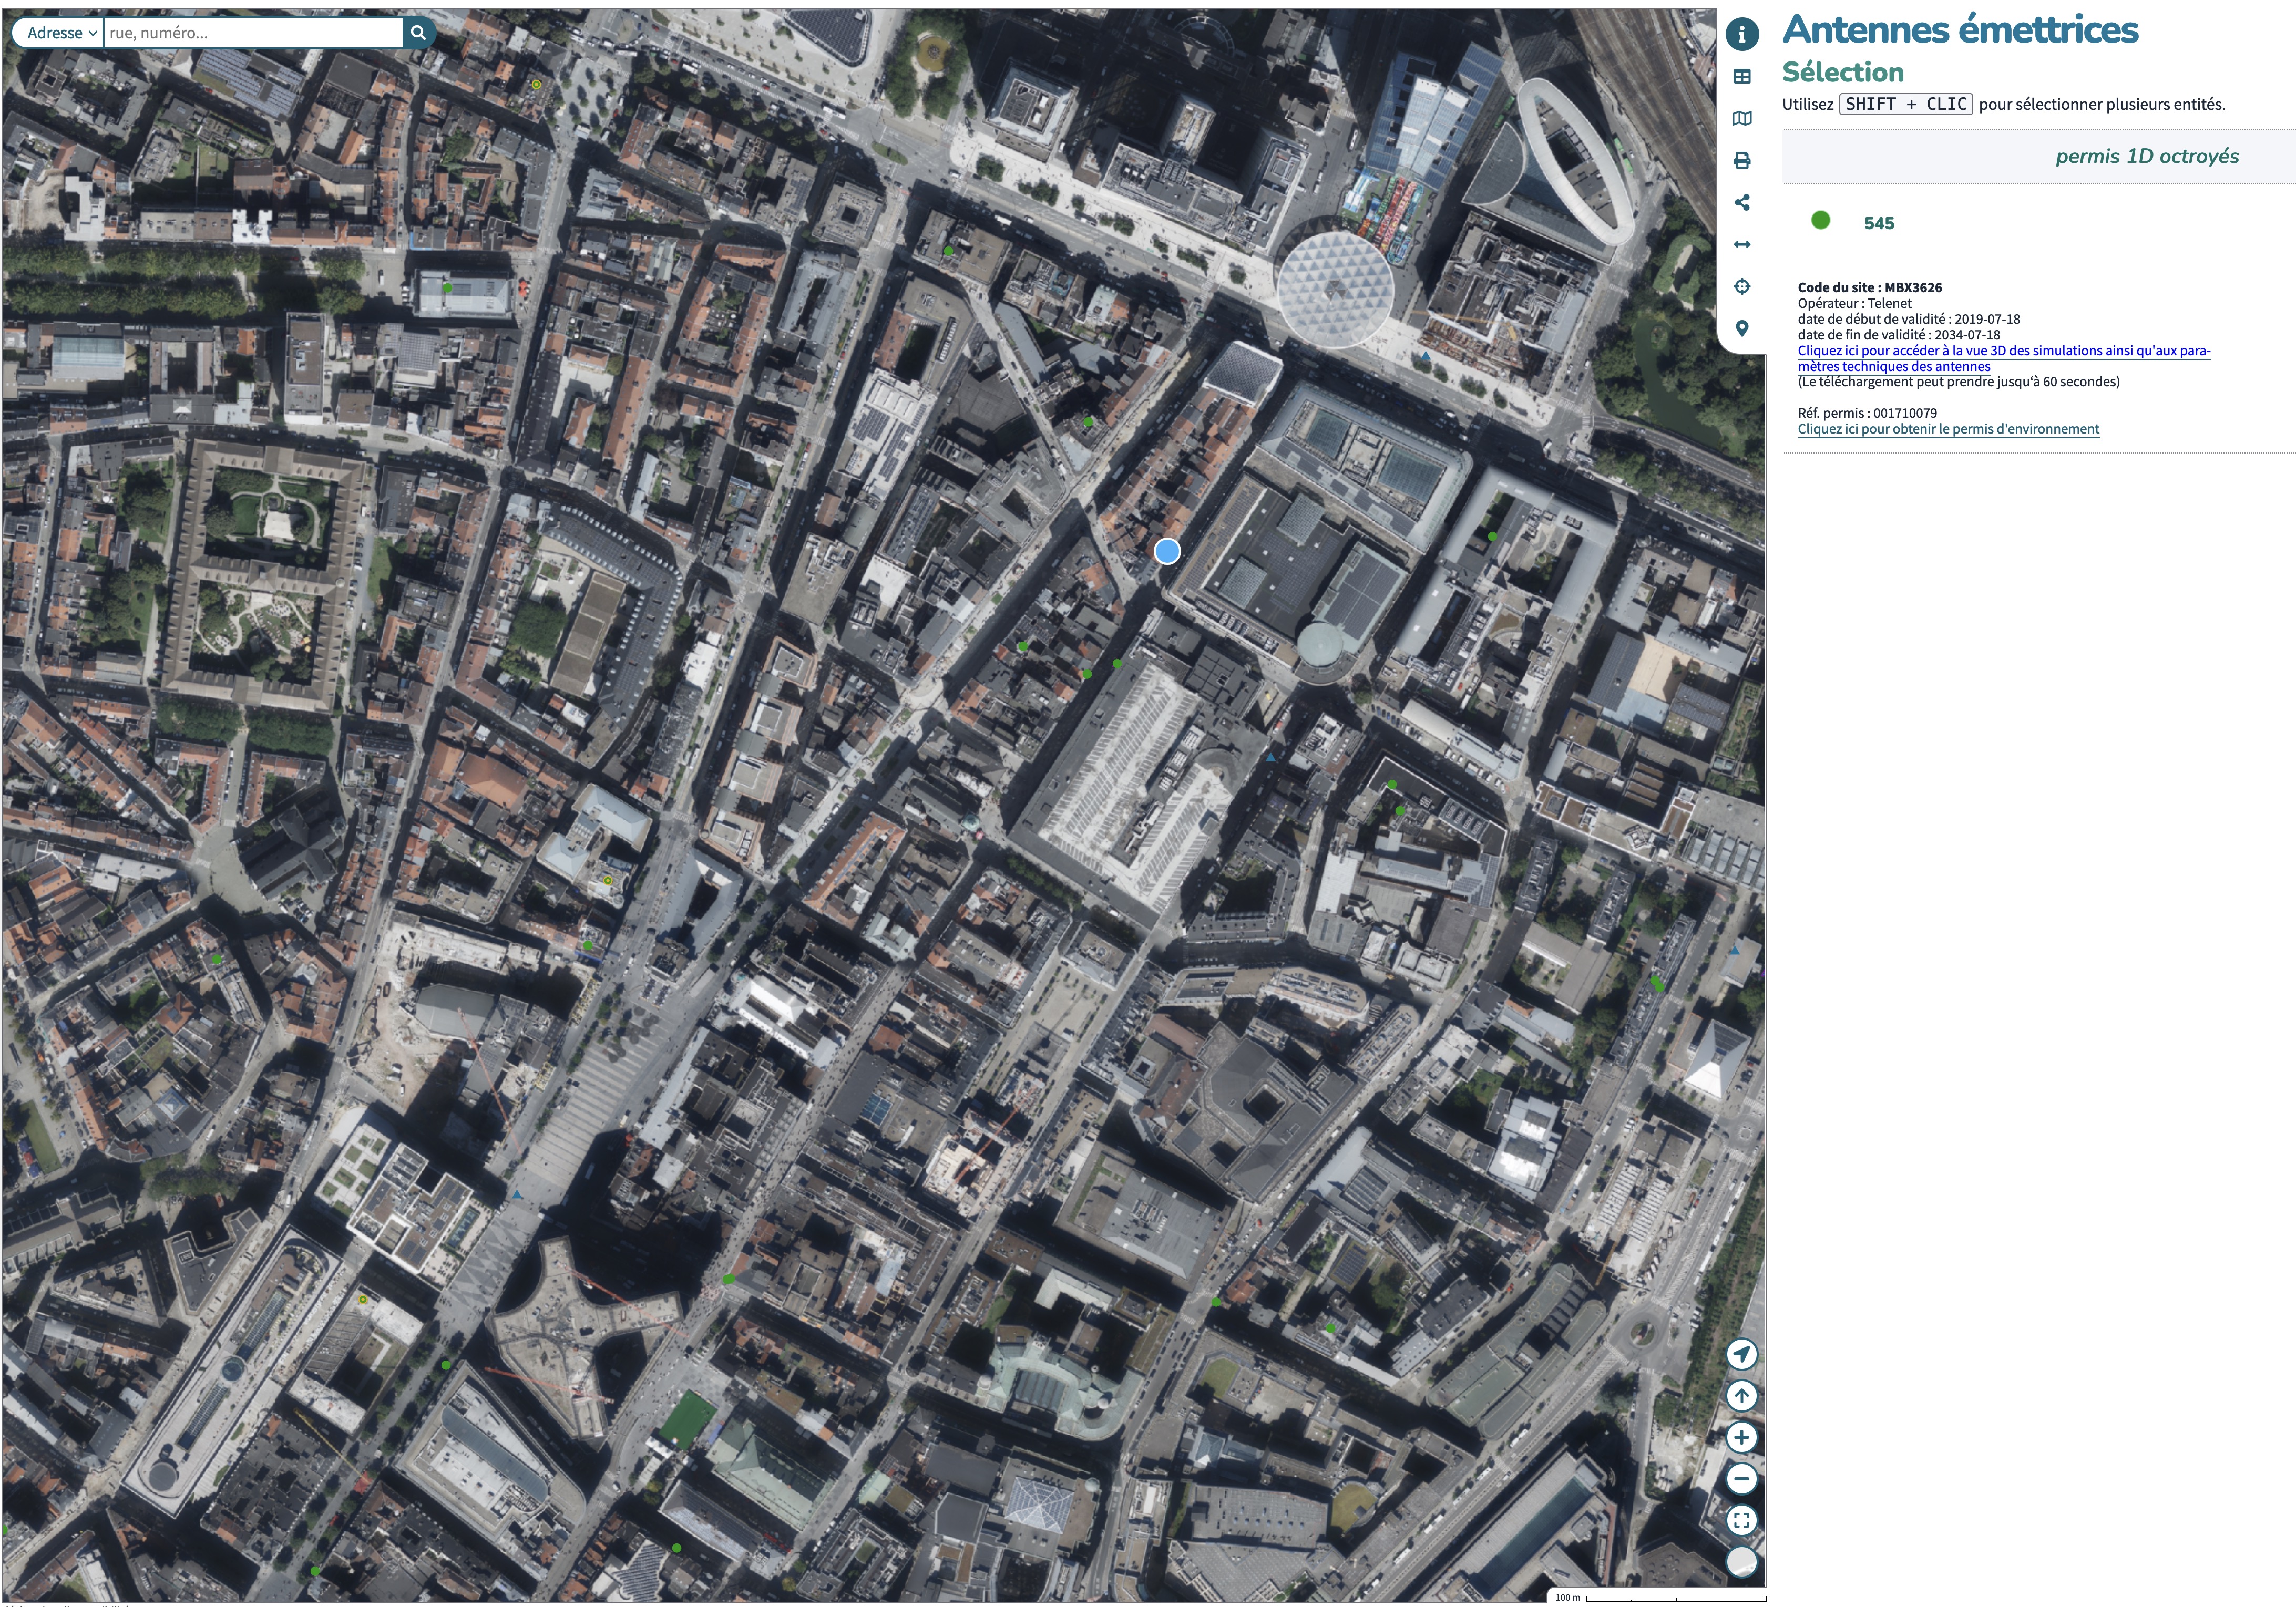Screen dimensions: 2296x1607
Task: Click the share icon
Action: (x=1742, y=202)
